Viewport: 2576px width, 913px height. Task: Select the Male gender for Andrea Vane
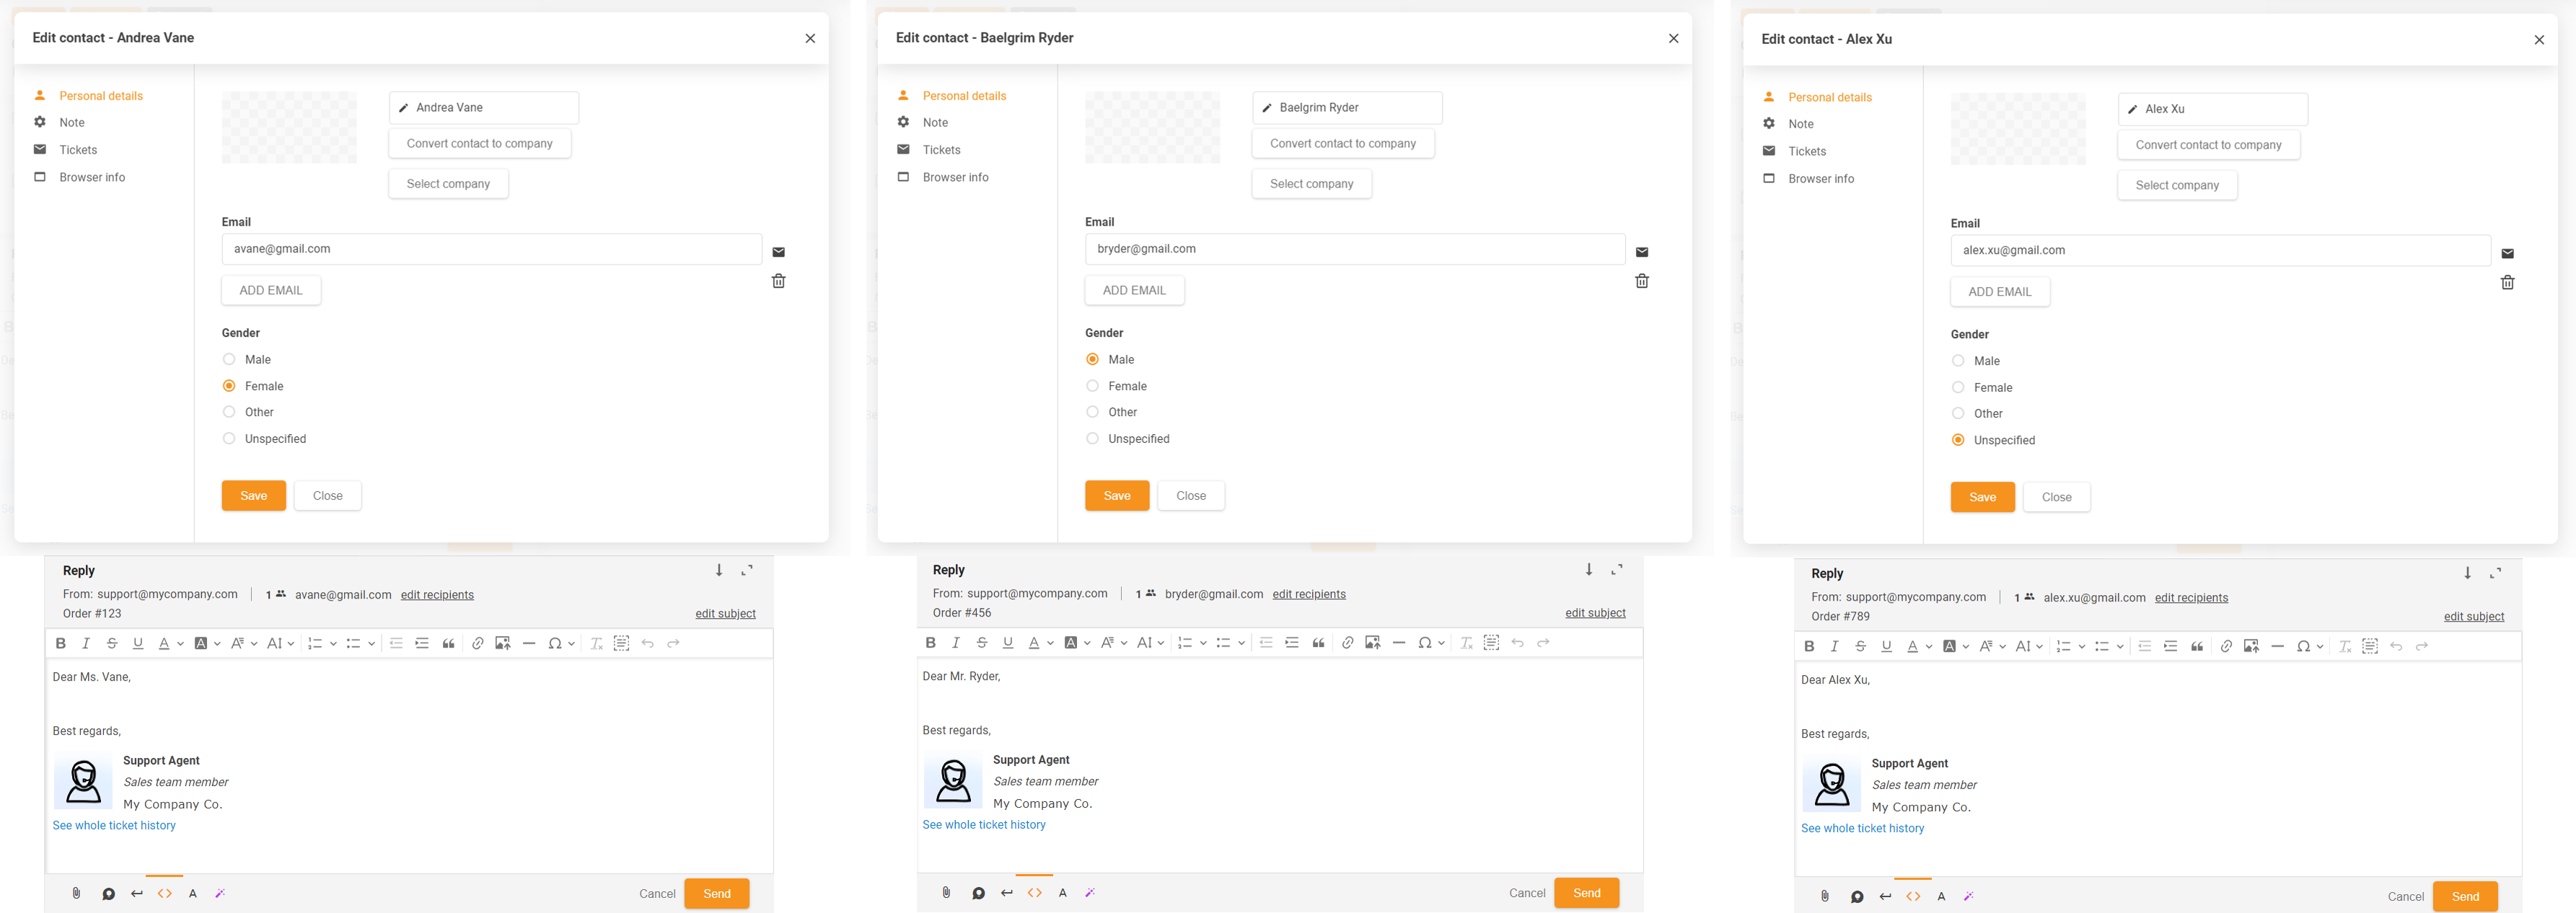pyautogui.click(x=229, y=359)
